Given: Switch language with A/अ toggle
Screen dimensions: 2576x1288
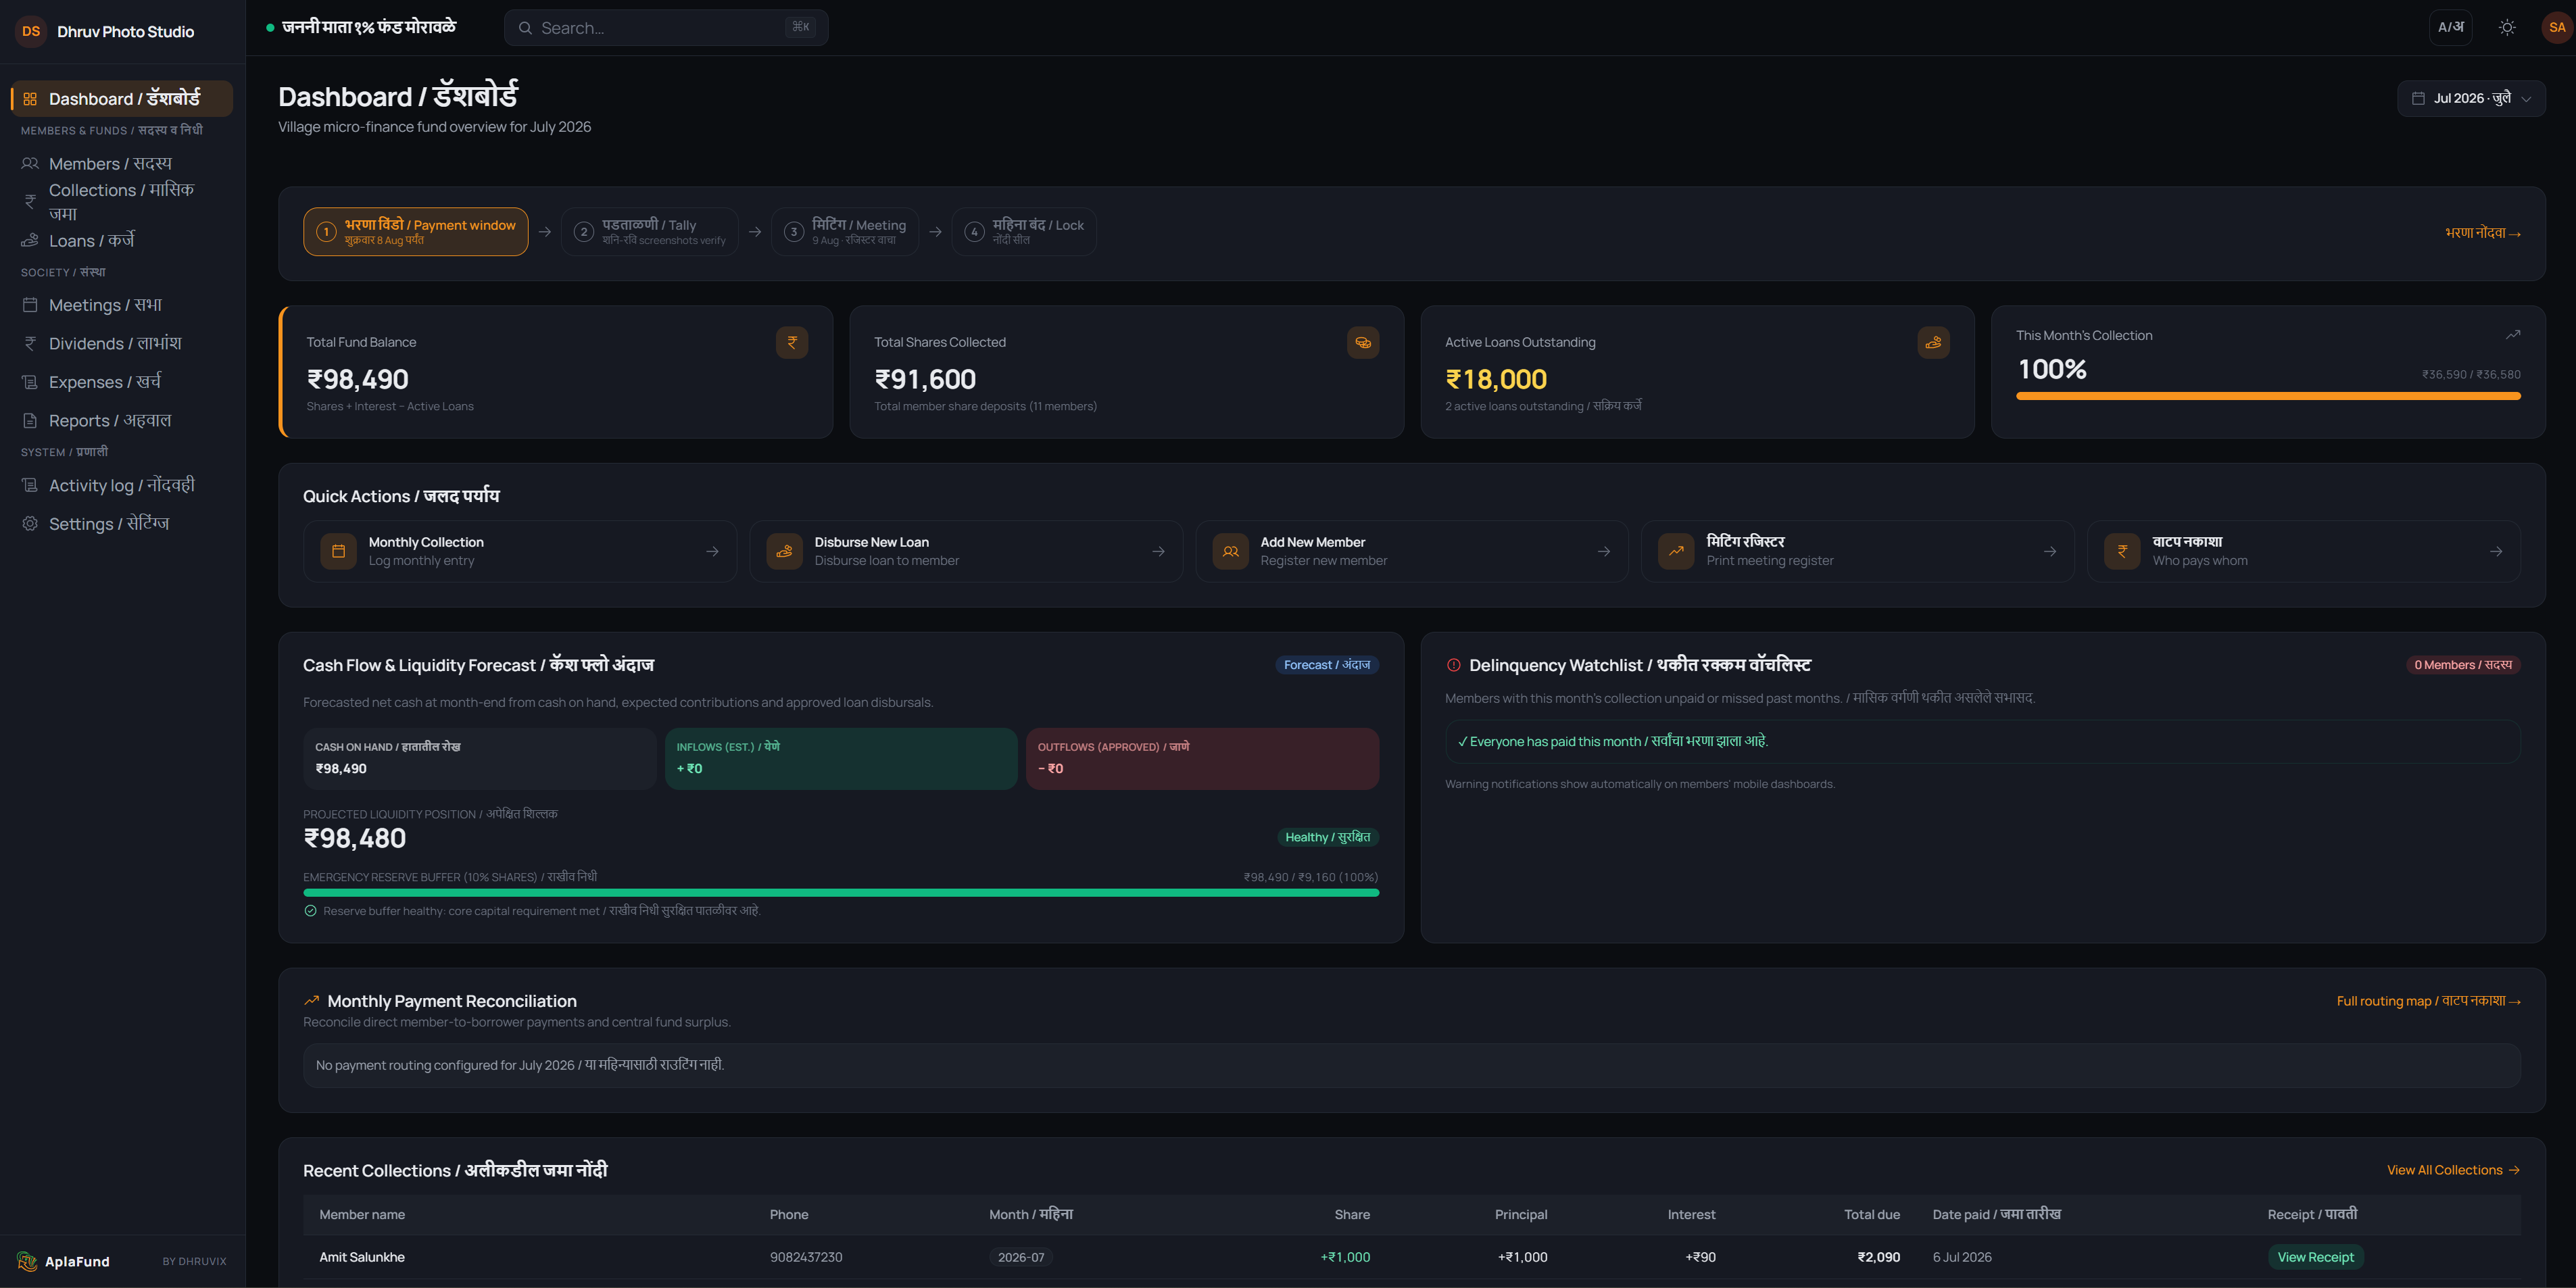Looking at the screenshot, I should tap(2451, 28).
